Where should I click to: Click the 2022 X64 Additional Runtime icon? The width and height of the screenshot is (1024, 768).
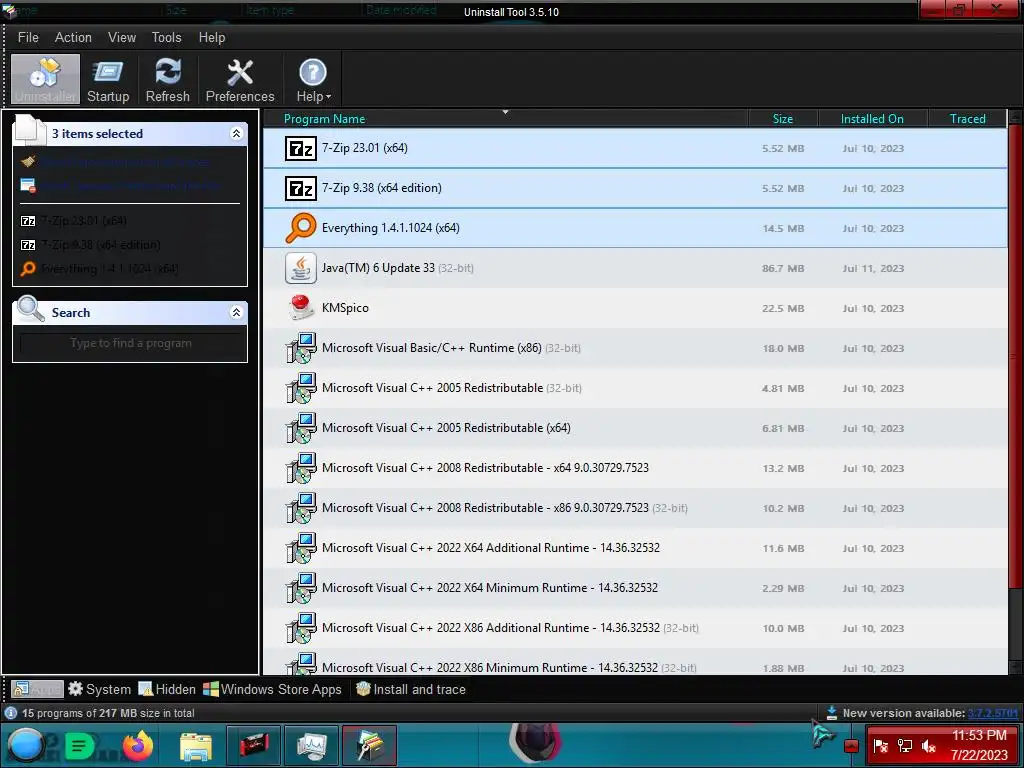(301, 548)
